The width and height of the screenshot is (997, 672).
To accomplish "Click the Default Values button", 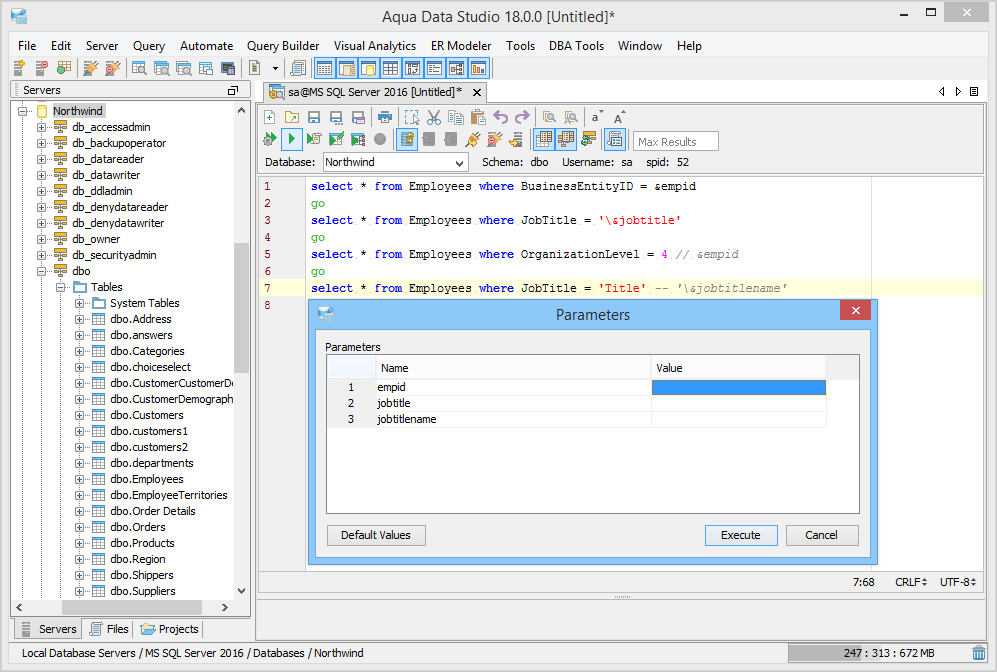I will (x=376, y=535).
